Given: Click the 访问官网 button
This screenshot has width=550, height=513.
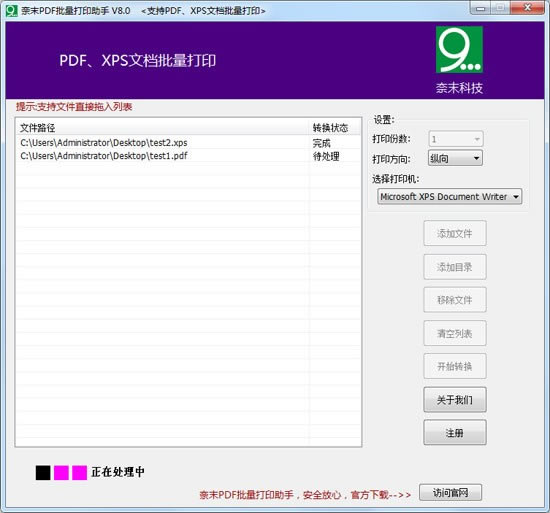Looking at the screenshot, I should pos(450,493).
